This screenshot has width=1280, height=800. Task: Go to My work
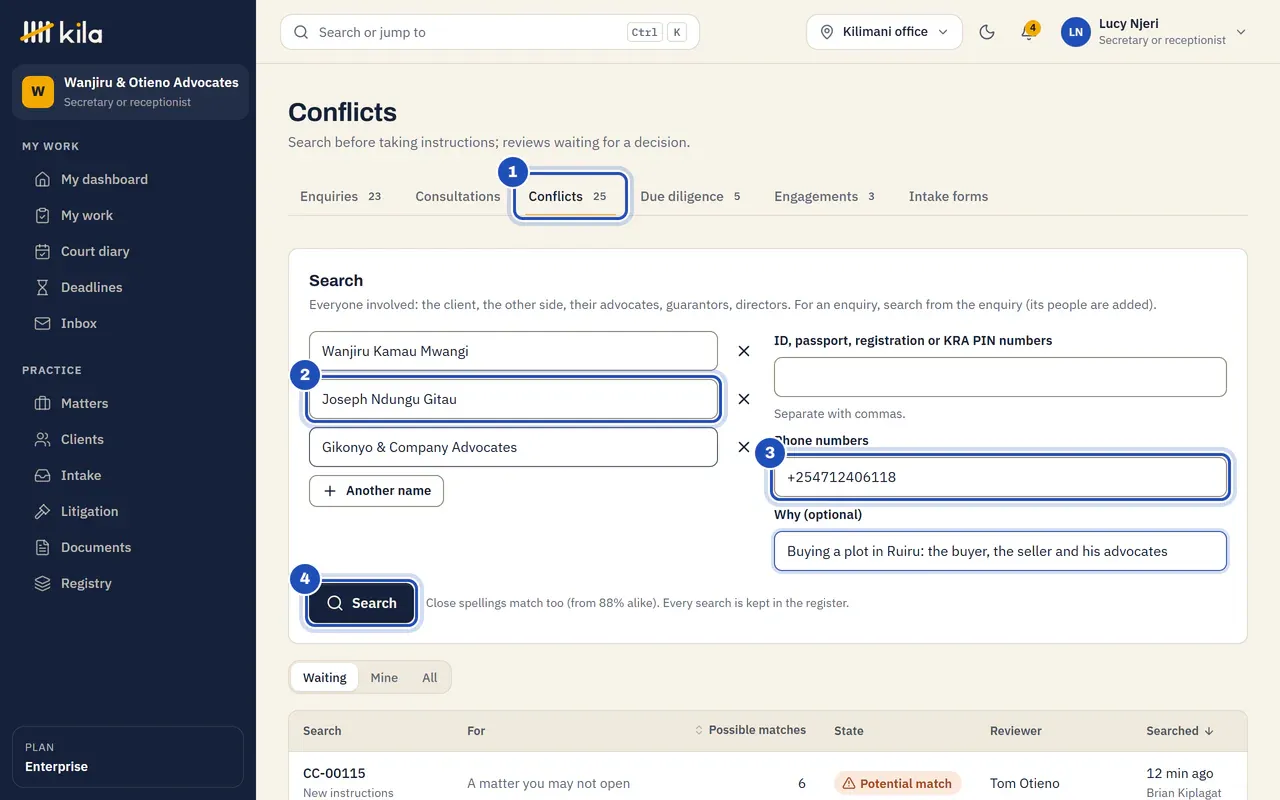(x=128, y=216)
